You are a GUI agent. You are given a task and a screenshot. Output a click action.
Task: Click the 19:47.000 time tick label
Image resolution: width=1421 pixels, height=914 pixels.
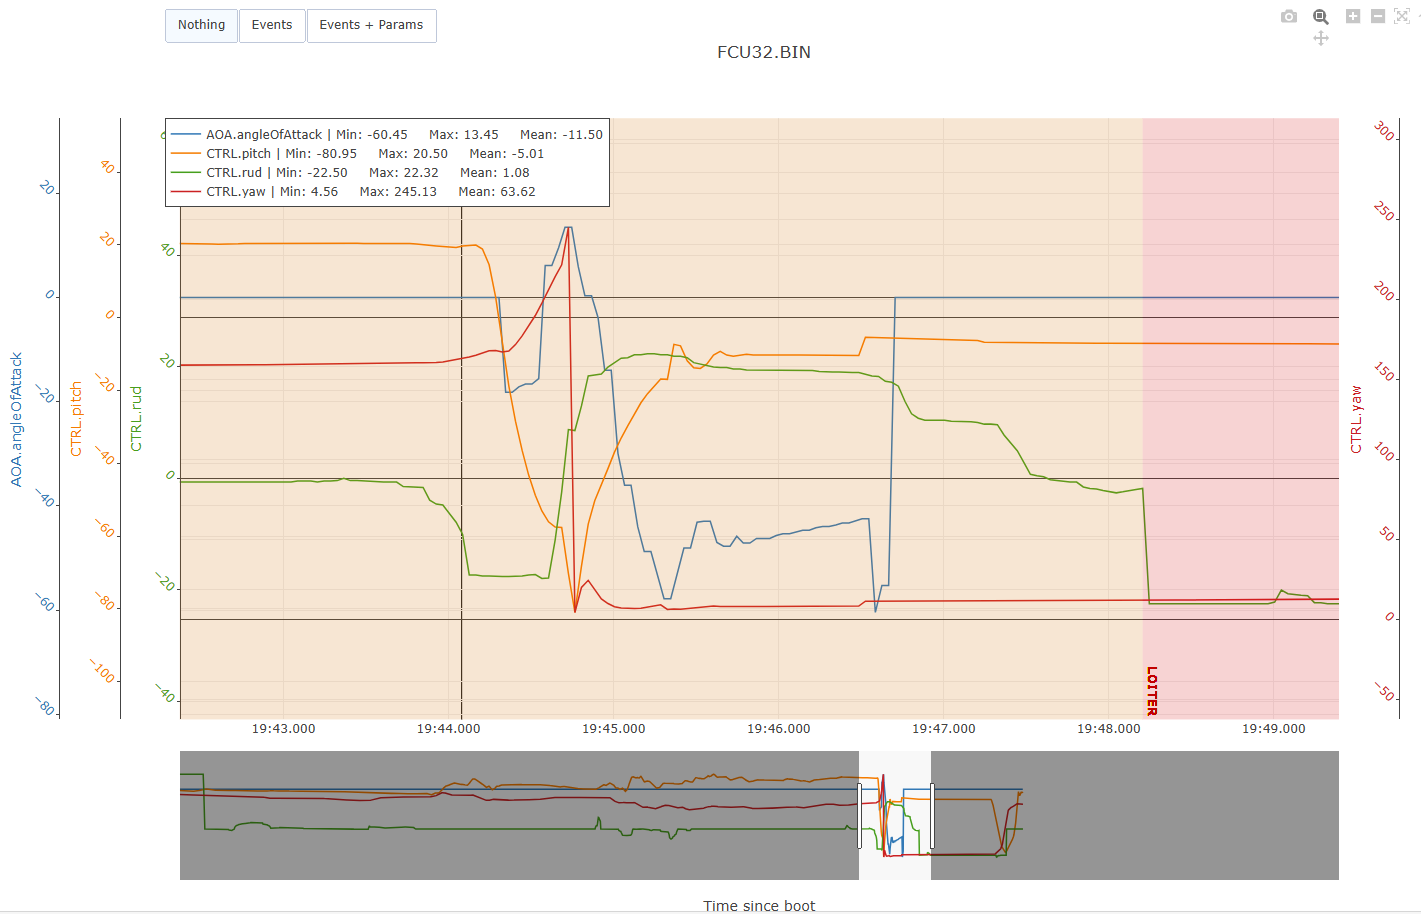coord(943,729)
